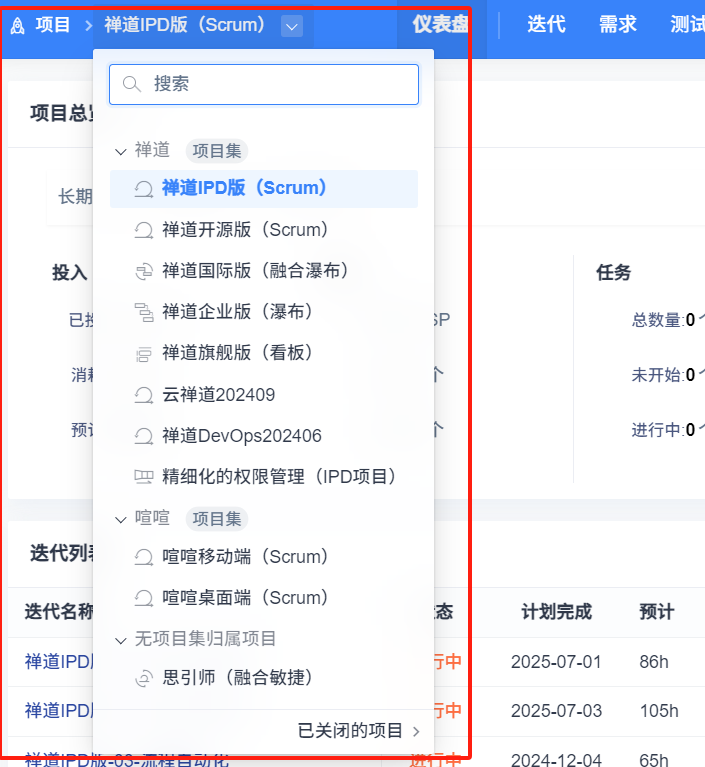The height and width of the screenshot is (767, 705).
Task: Click the 计划完成 column header
Action: point(557,612)
